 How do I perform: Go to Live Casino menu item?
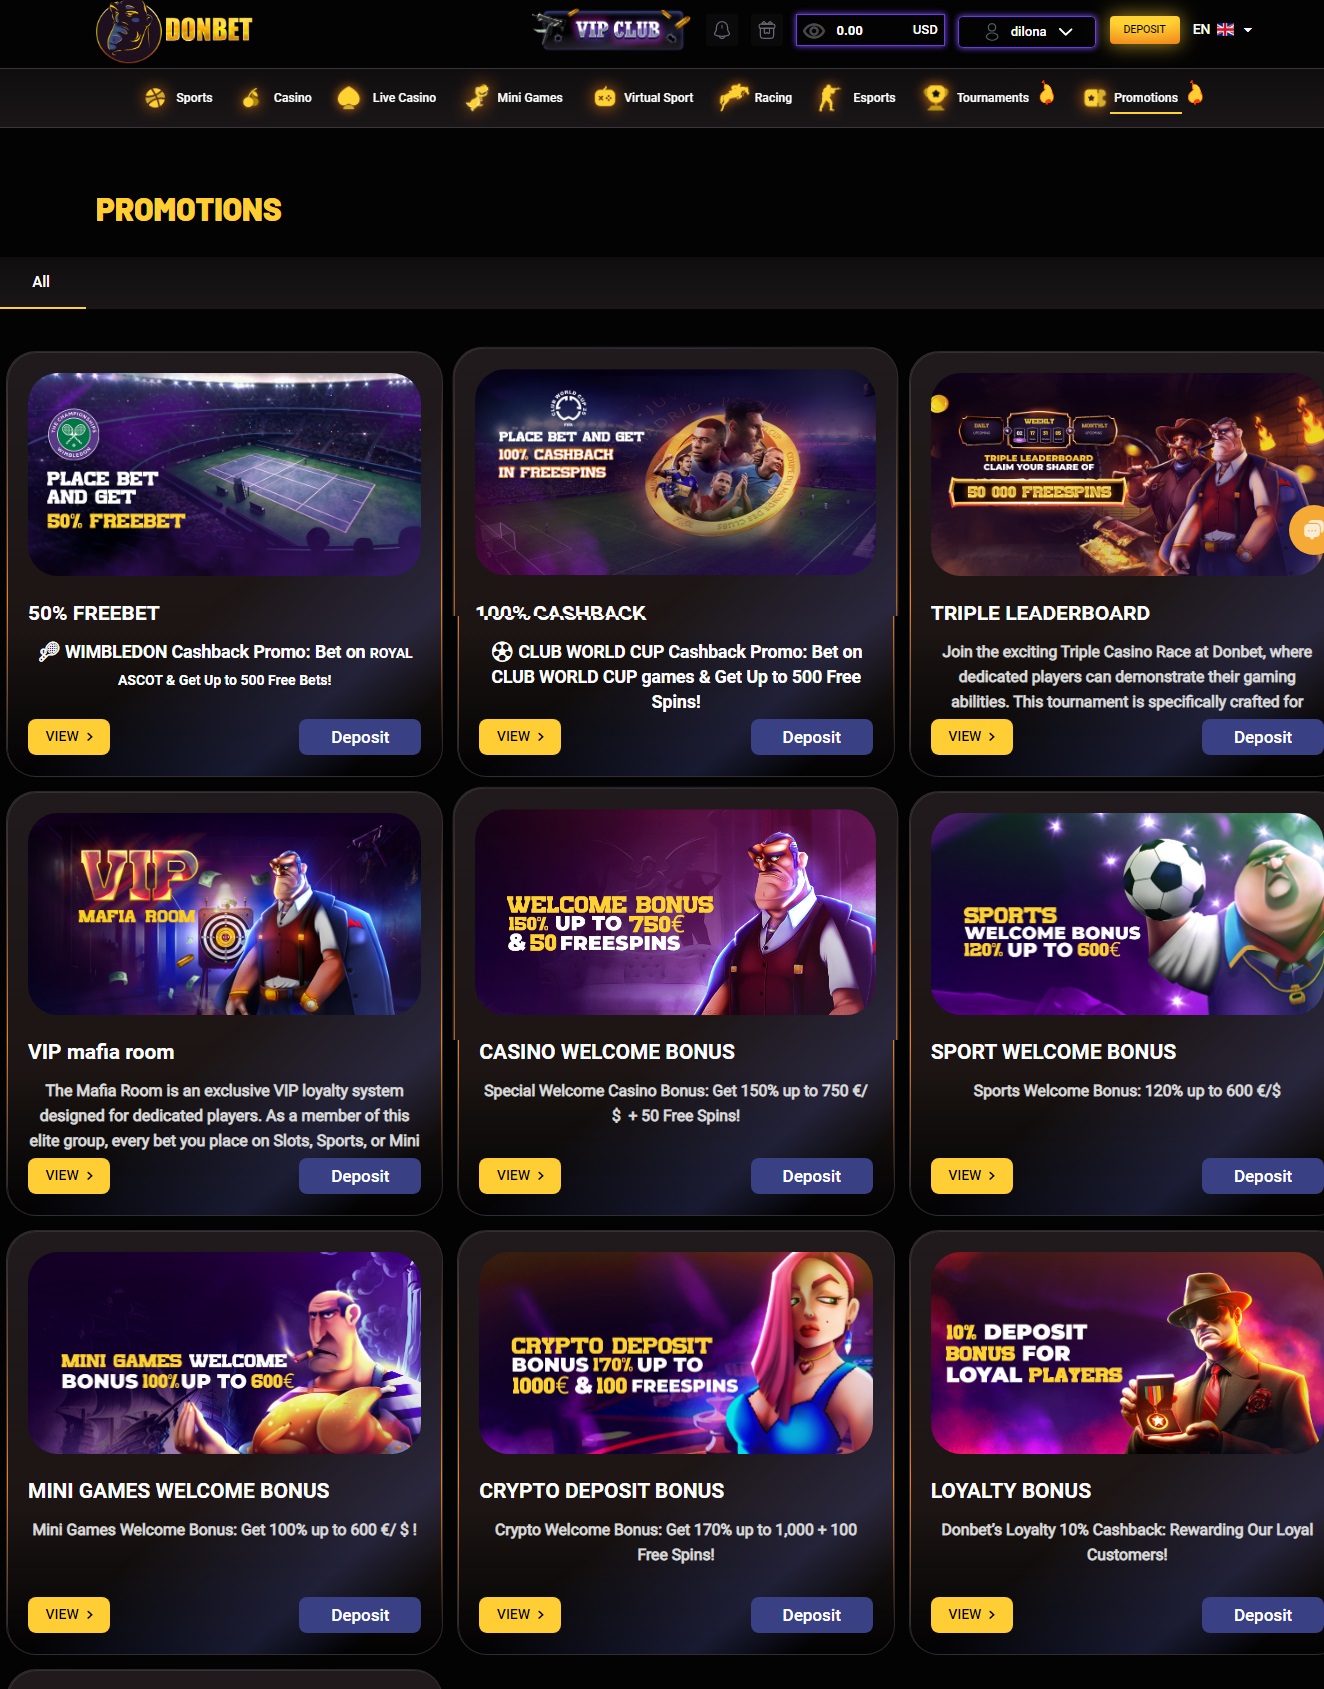tap(388, 97)
